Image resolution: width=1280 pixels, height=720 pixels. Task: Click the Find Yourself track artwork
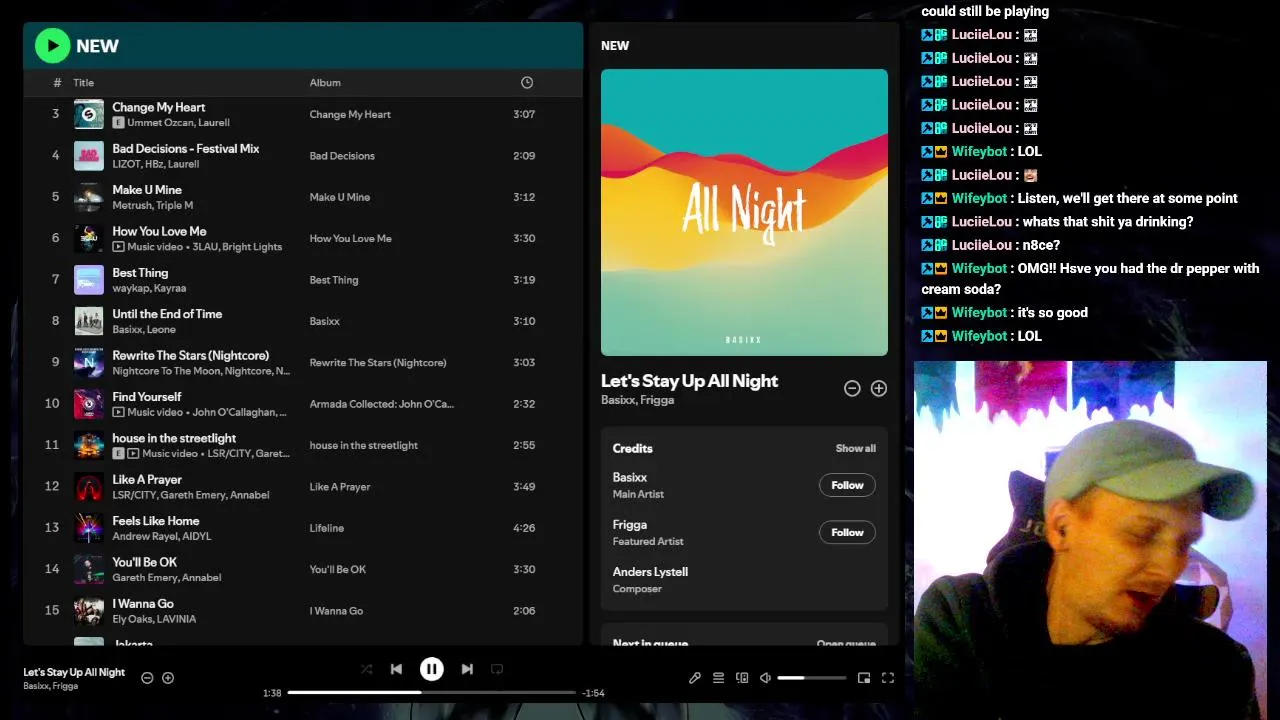point(89,404)
